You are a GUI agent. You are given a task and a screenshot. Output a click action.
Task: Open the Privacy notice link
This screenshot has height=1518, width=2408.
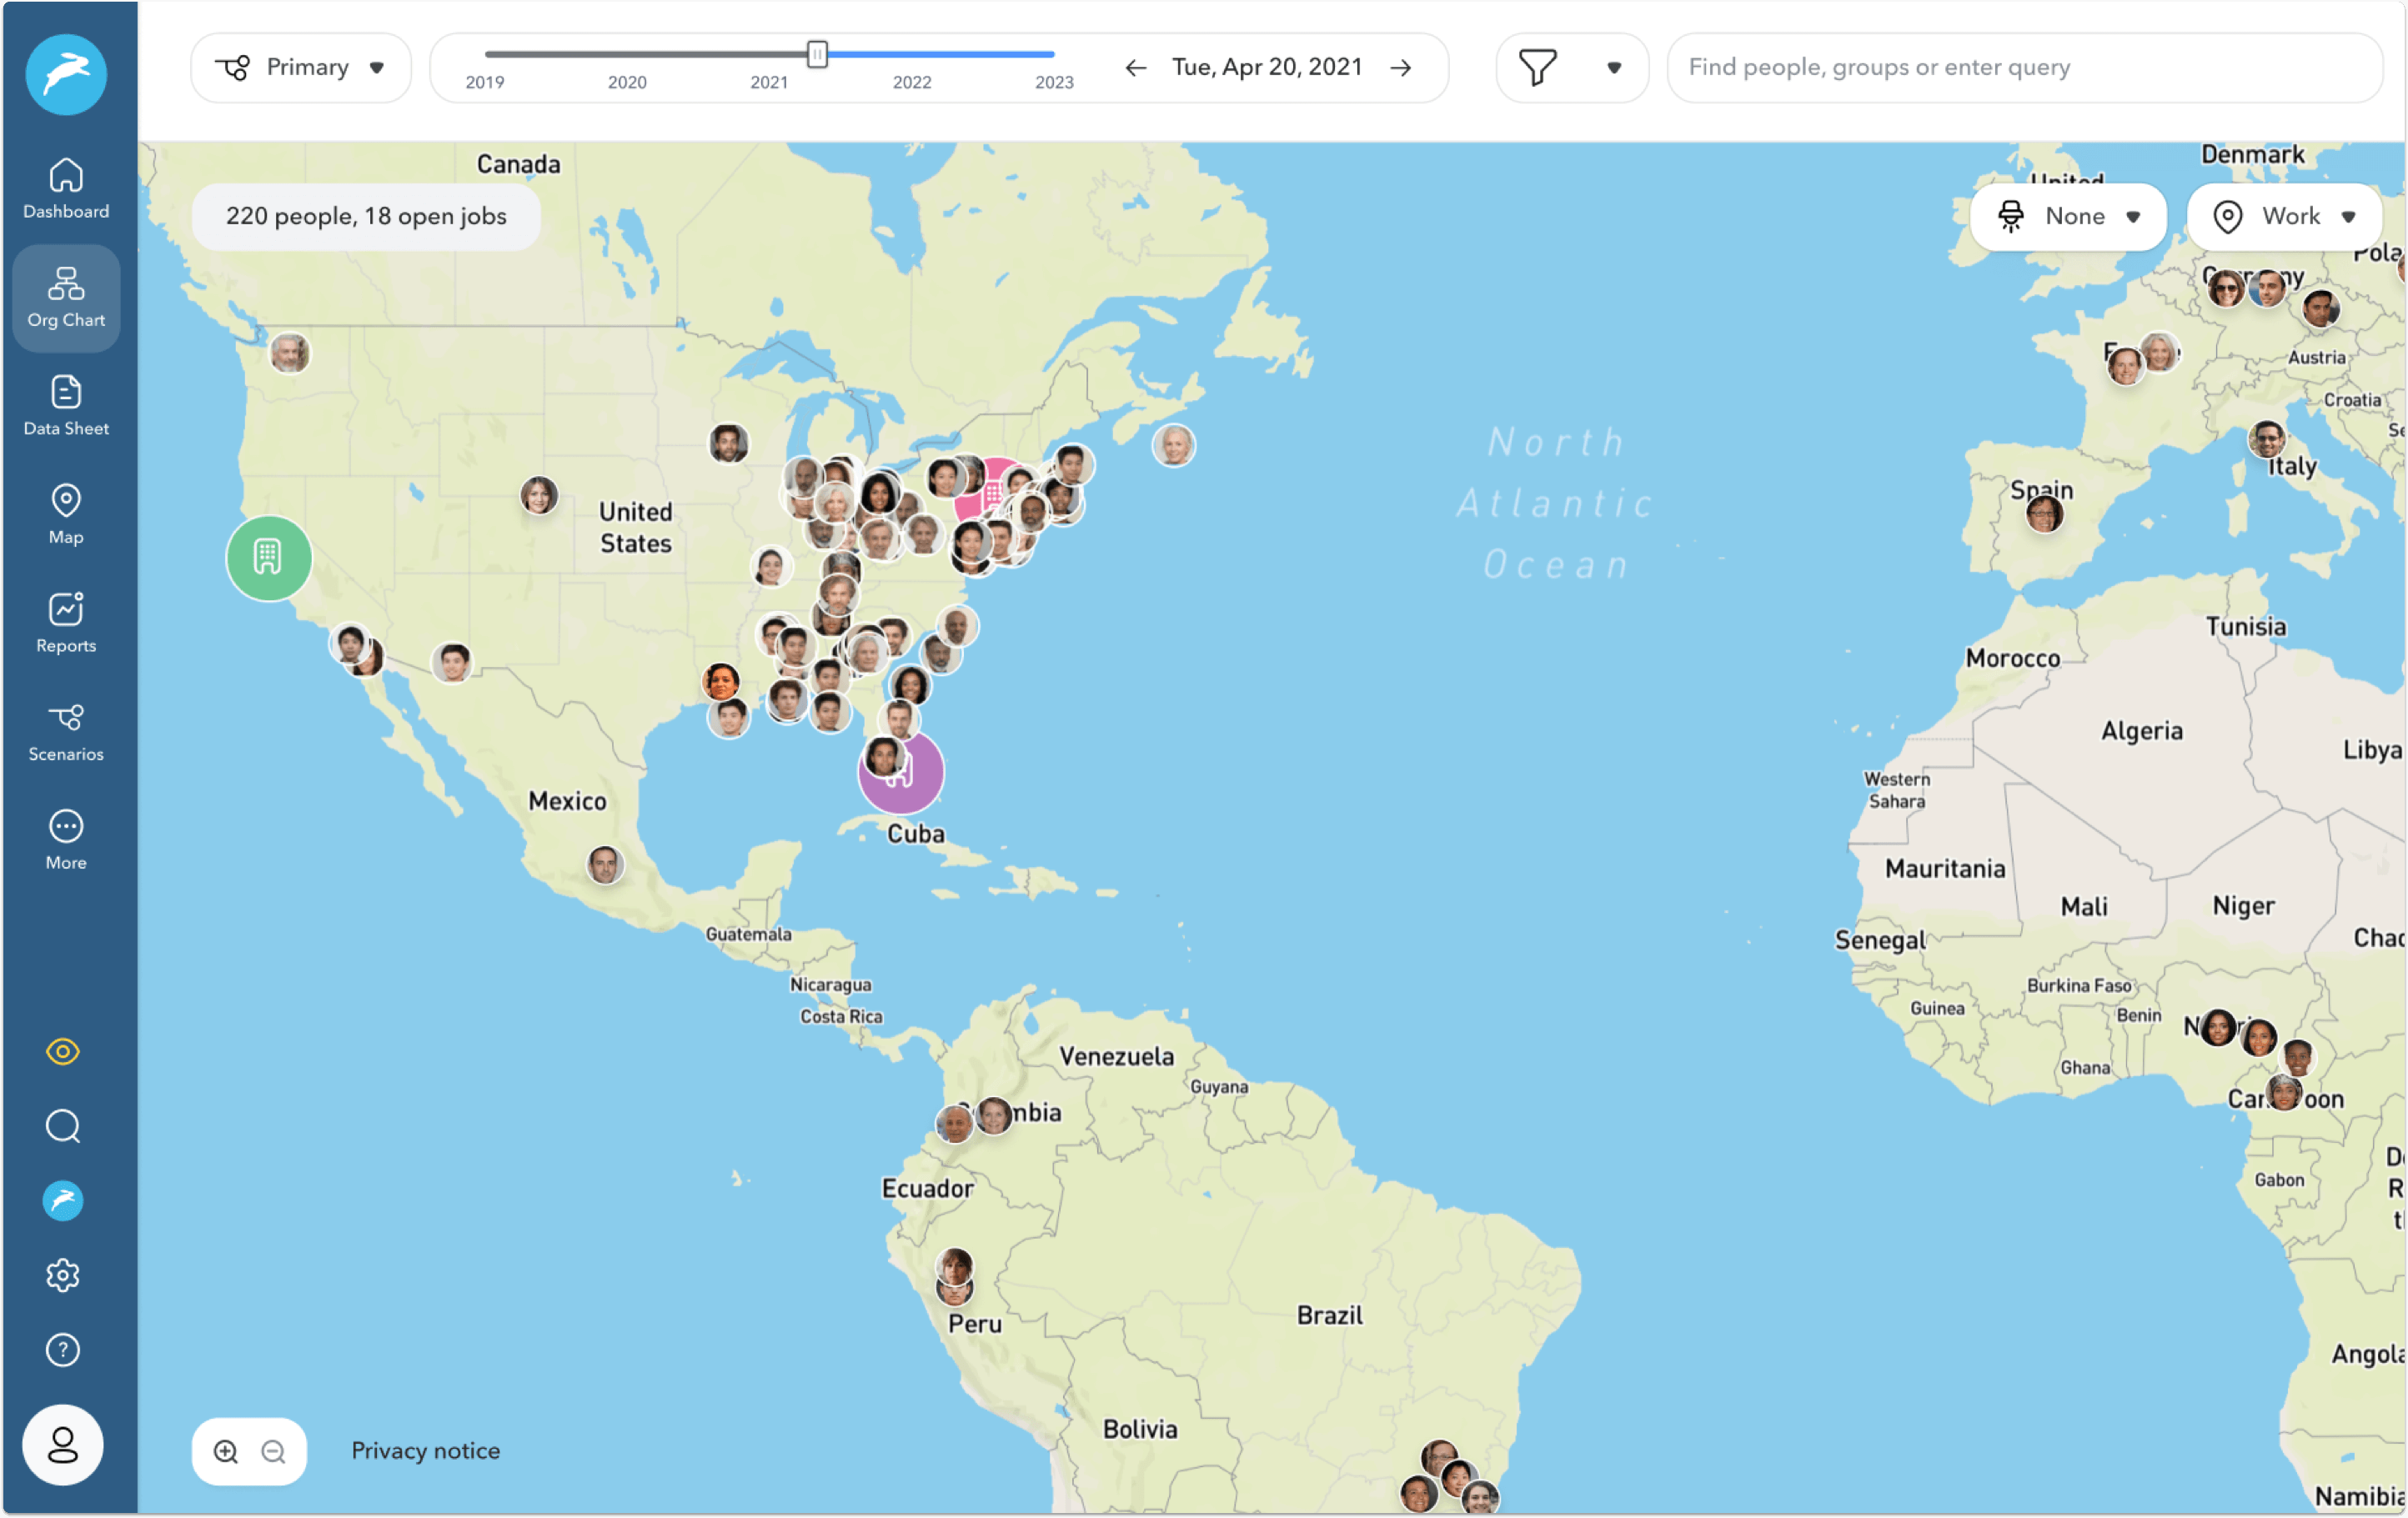coord(425,1450)
